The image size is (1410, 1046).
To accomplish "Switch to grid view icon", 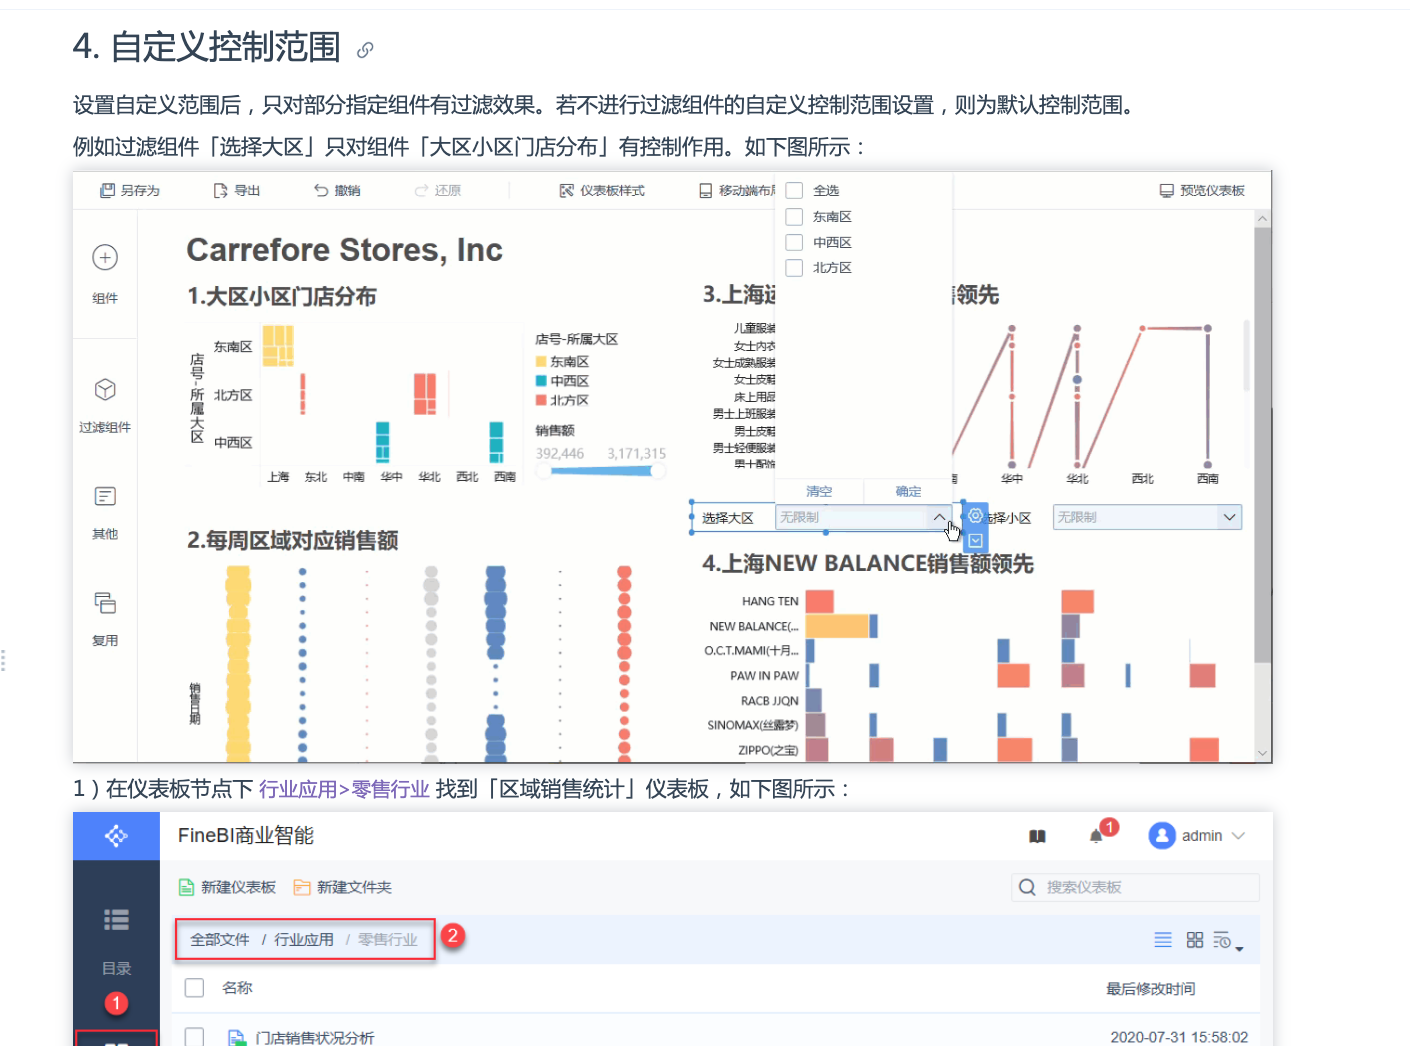I will [x=1195, y=940].
